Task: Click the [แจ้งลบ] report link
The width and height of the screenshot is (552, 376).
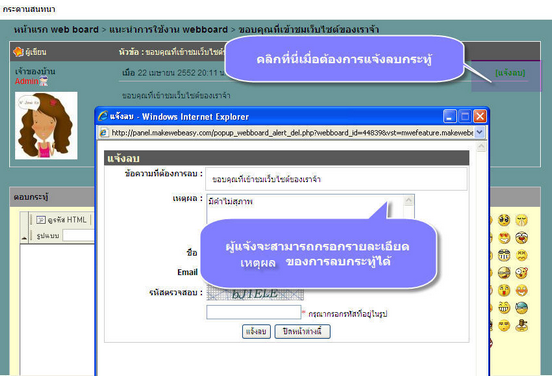Action: click(x=510, y=73)
